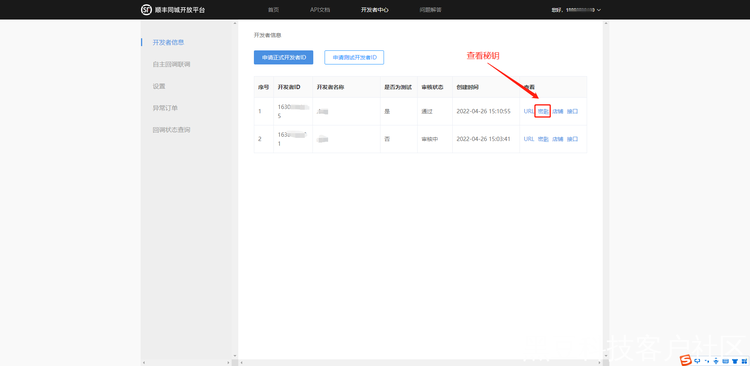750x366 pixels.
Task: Click Sogou toolbar microphone icon
Action: pos(716,361)
